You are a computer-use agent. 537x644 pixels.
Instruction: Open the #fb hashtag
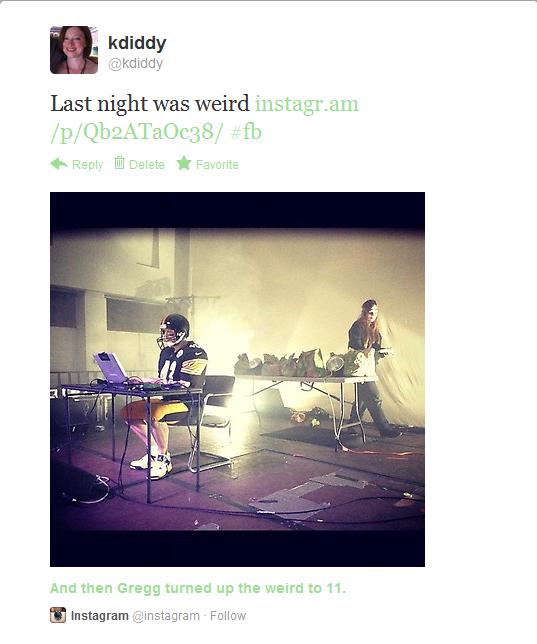(x=246, y=132)
